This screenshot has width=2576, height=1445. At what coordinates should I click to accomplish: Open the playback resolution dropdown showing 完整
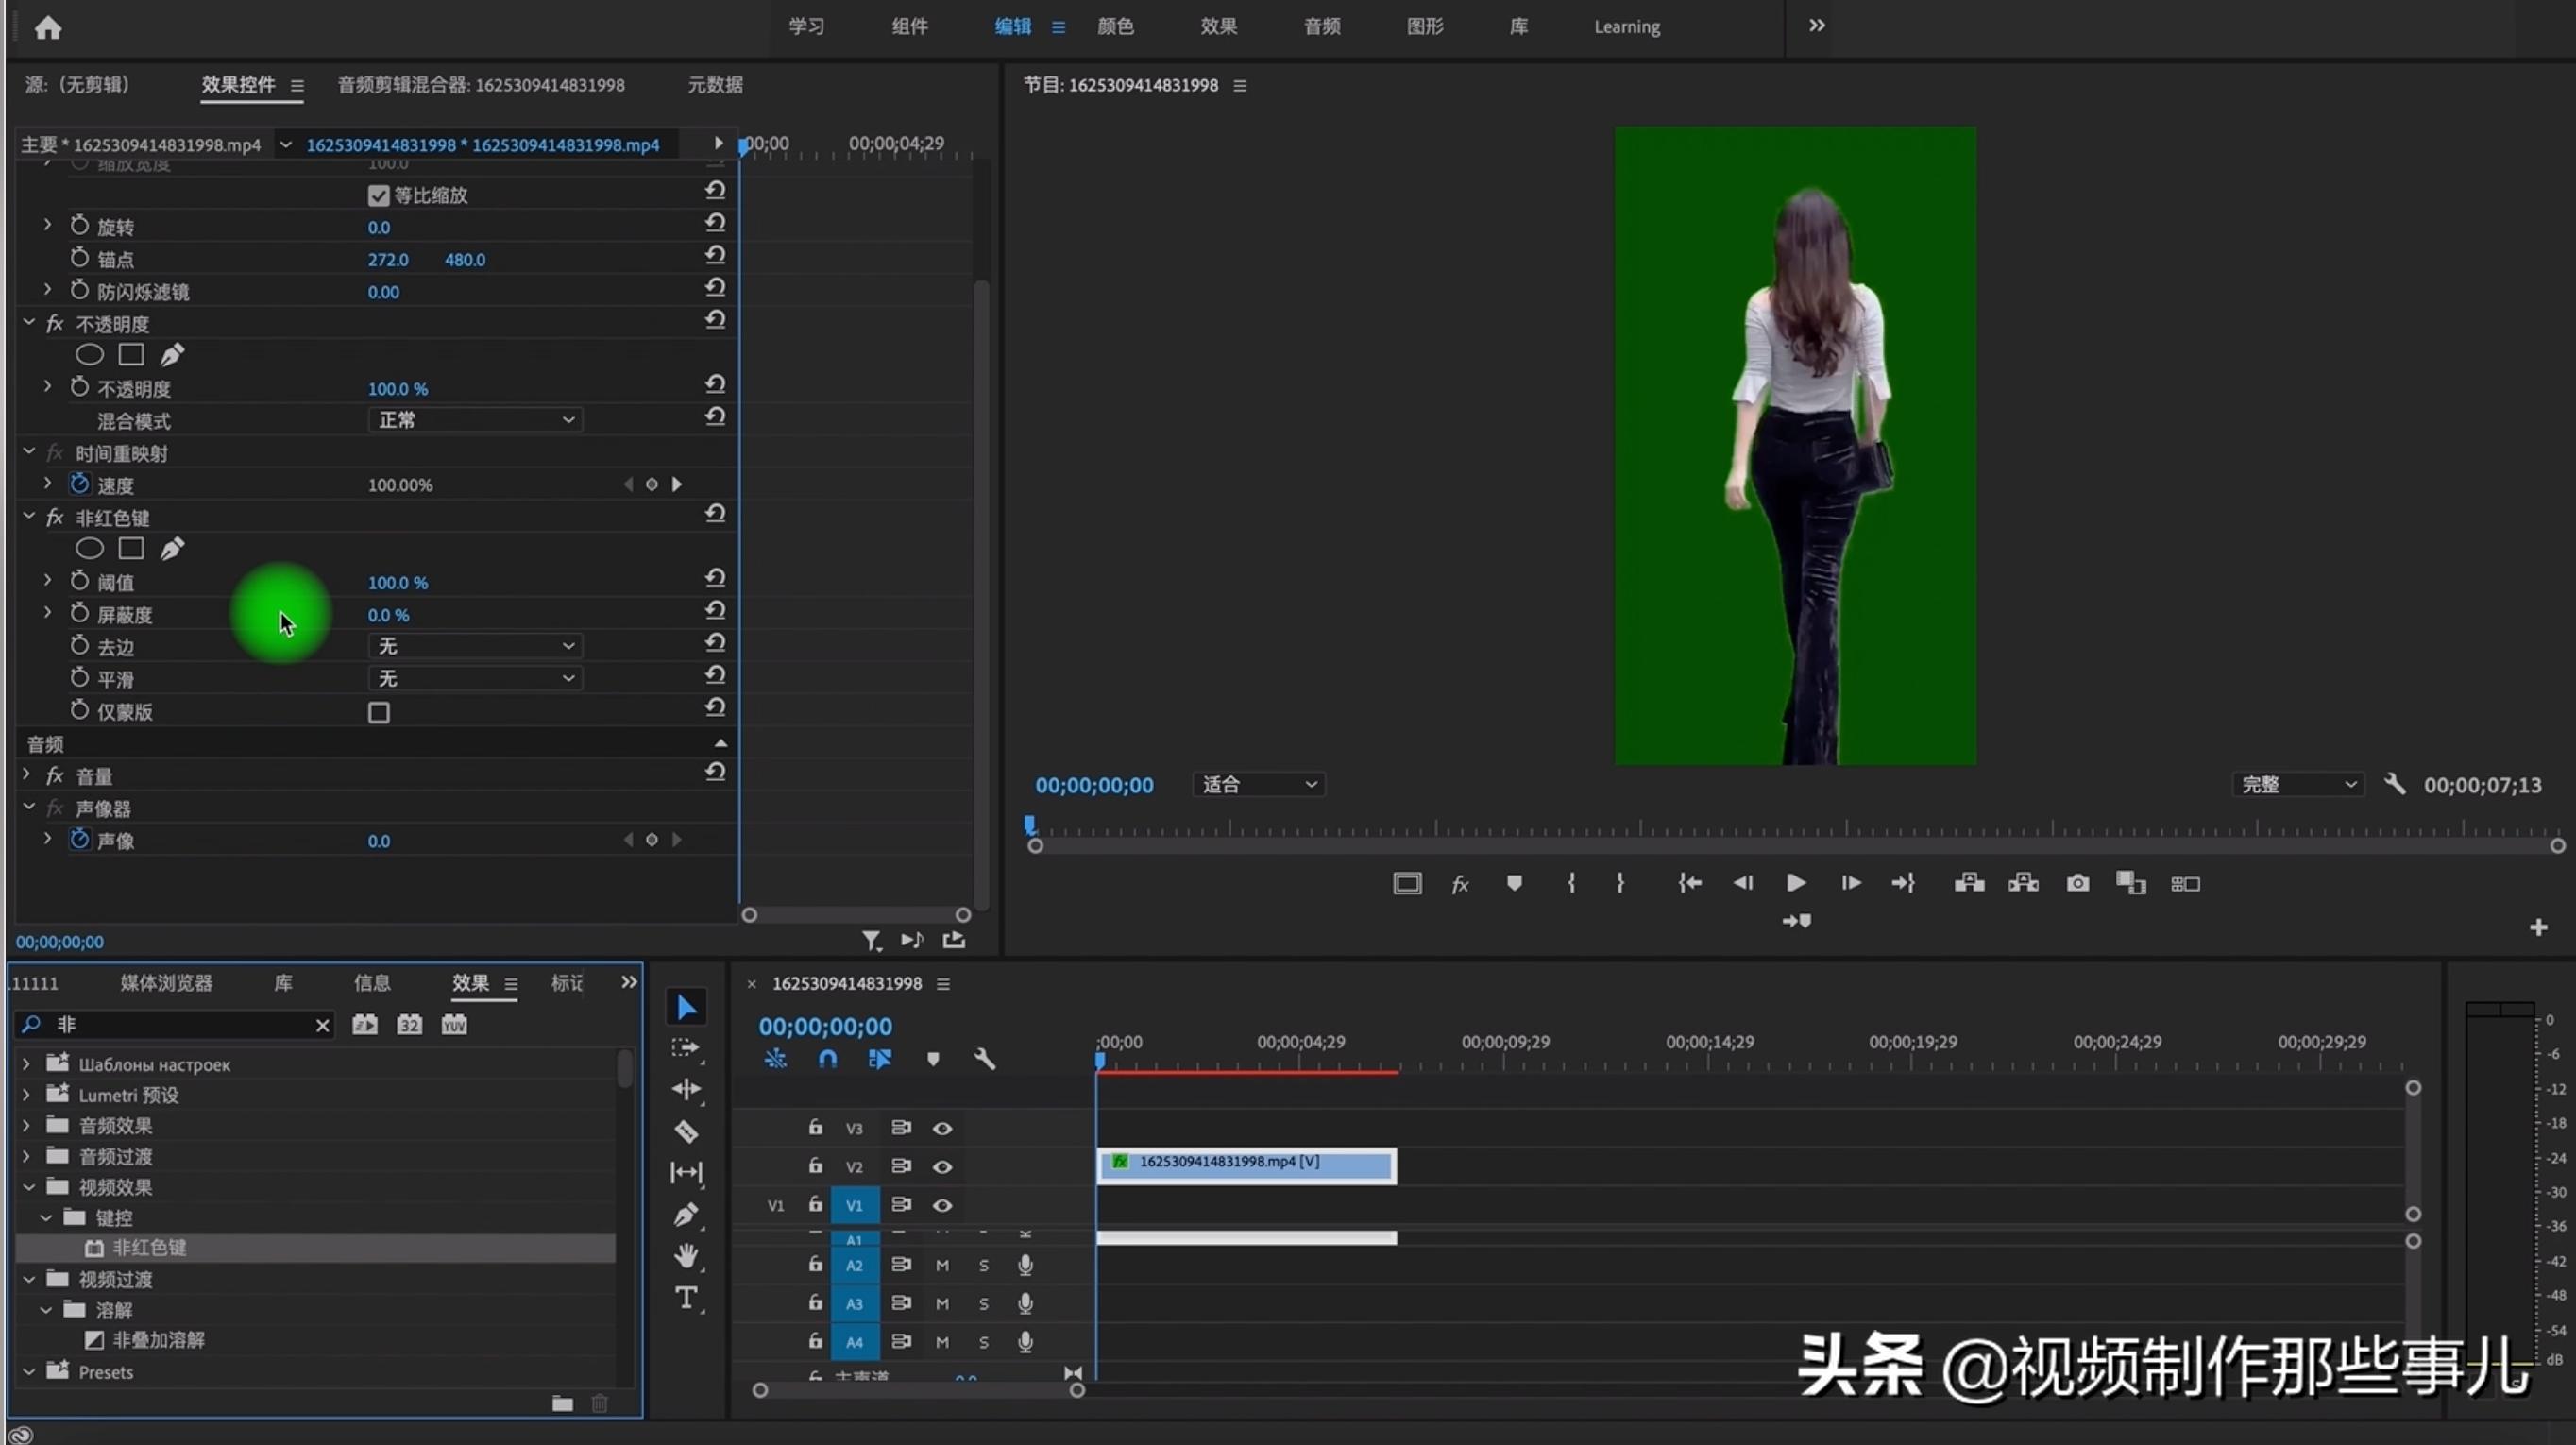click(2297, 784)
